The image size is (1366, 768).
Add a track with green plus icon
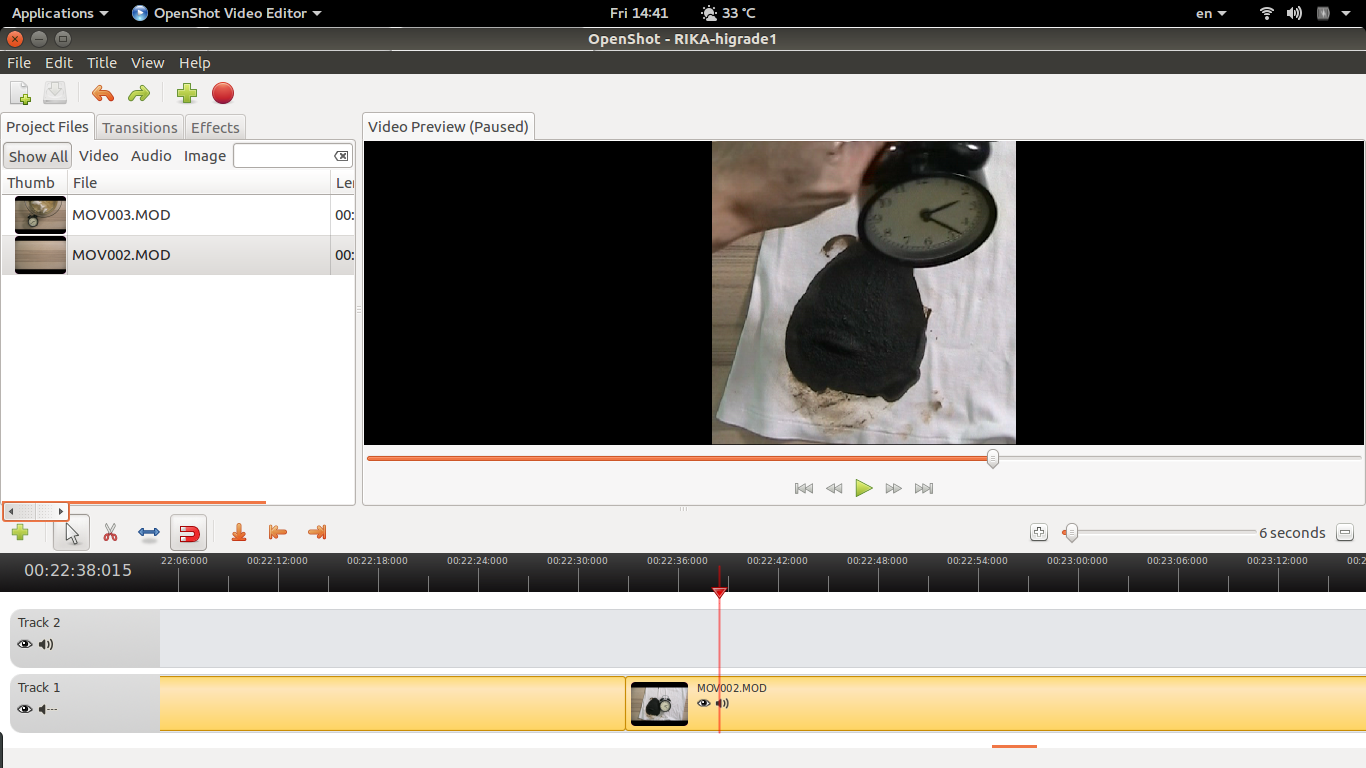pos(19,533)
